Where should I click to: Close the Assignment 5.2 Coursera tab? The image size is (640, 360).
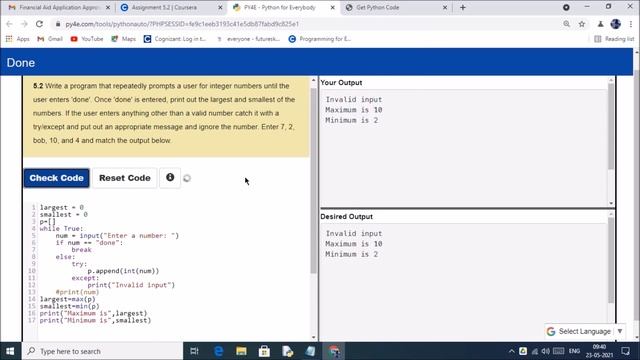[220, 7]
